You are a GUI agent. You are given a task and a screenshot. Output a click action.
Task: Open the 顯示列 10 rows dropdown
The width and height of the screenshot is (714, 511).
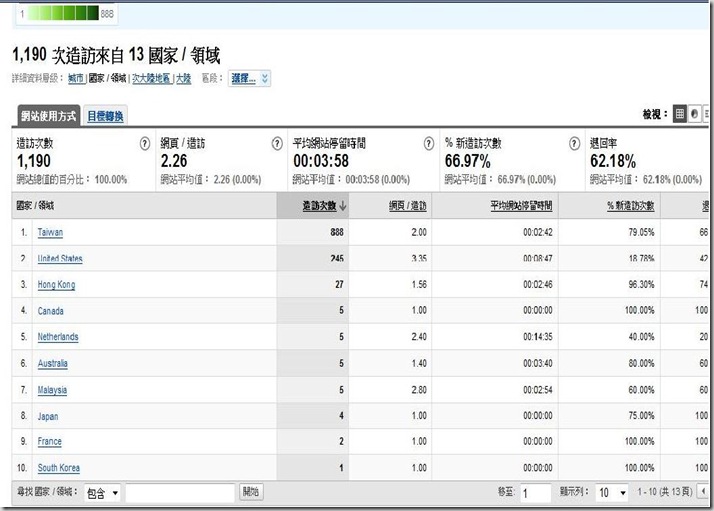click(612, 492)
